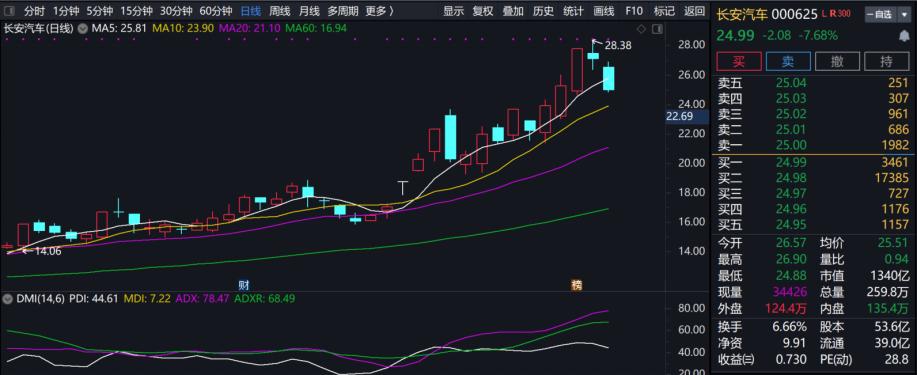Click the price alert bell icon
917x375 pixels.
(904, 36)
